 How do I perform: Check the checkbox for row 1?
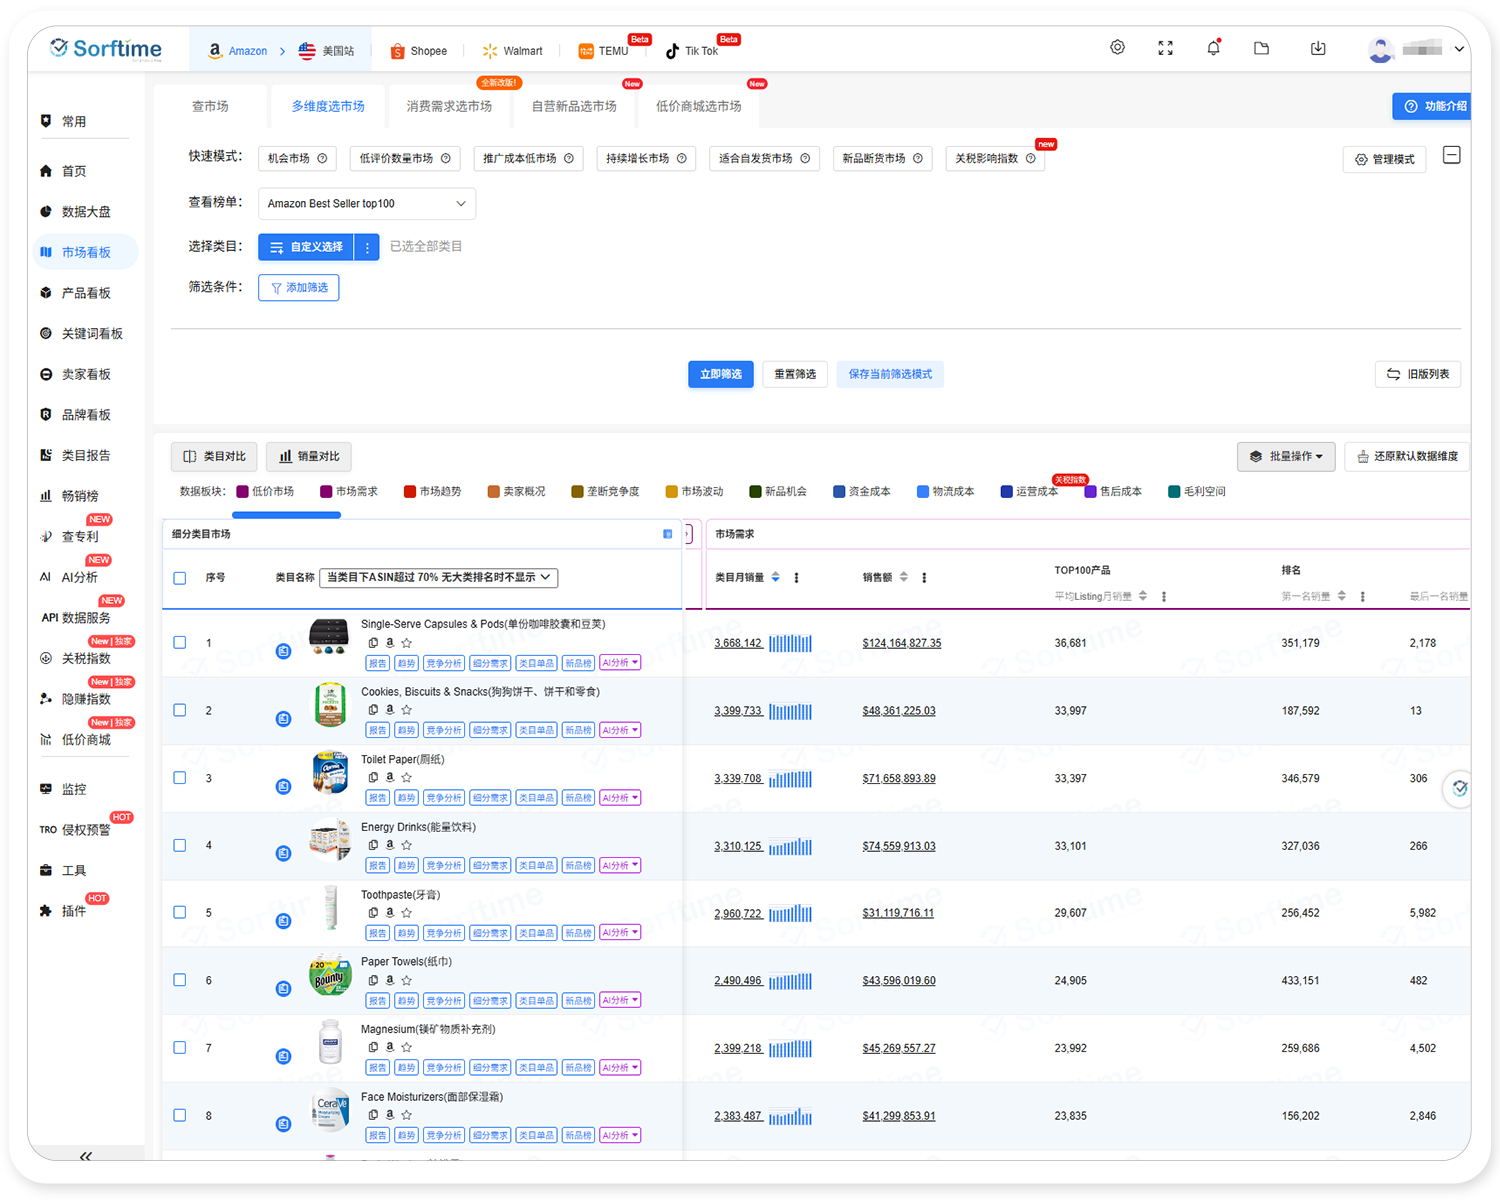[x=180, y=642]
